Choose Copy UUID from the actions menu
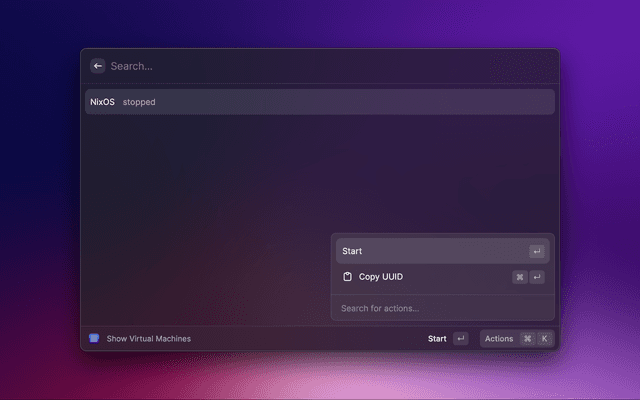640x400 pixels. coord(381,277)
